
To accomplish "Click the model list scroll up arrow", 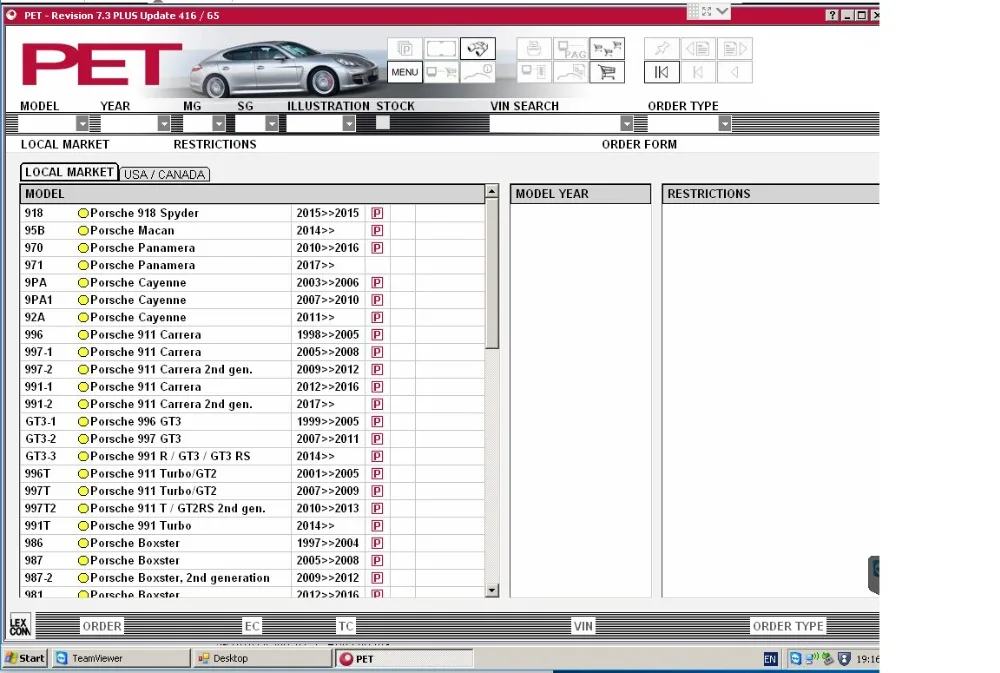I will pyautogui.click(x=492, y=191).
